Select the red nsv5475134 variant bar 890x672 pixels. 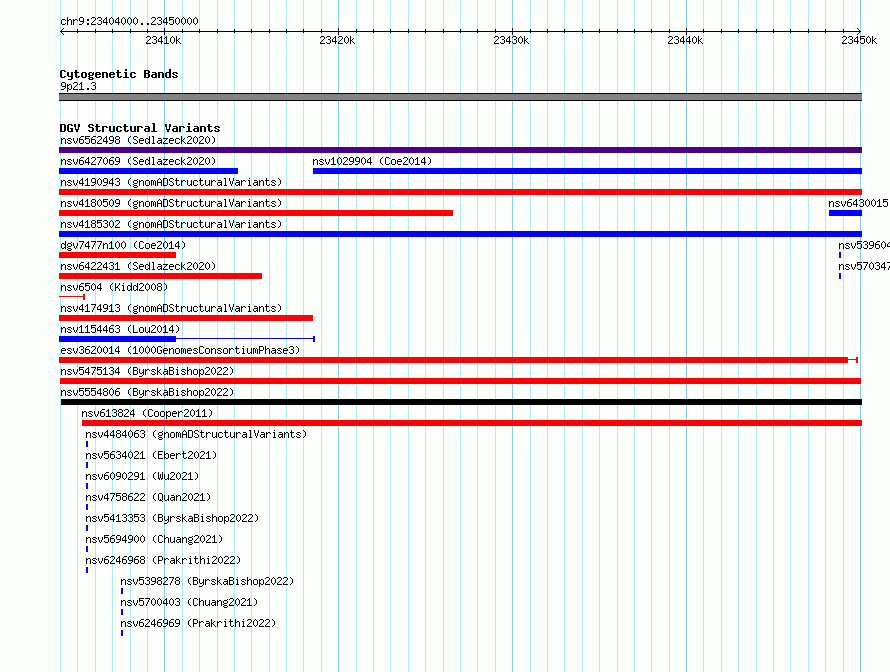(460, 381)
